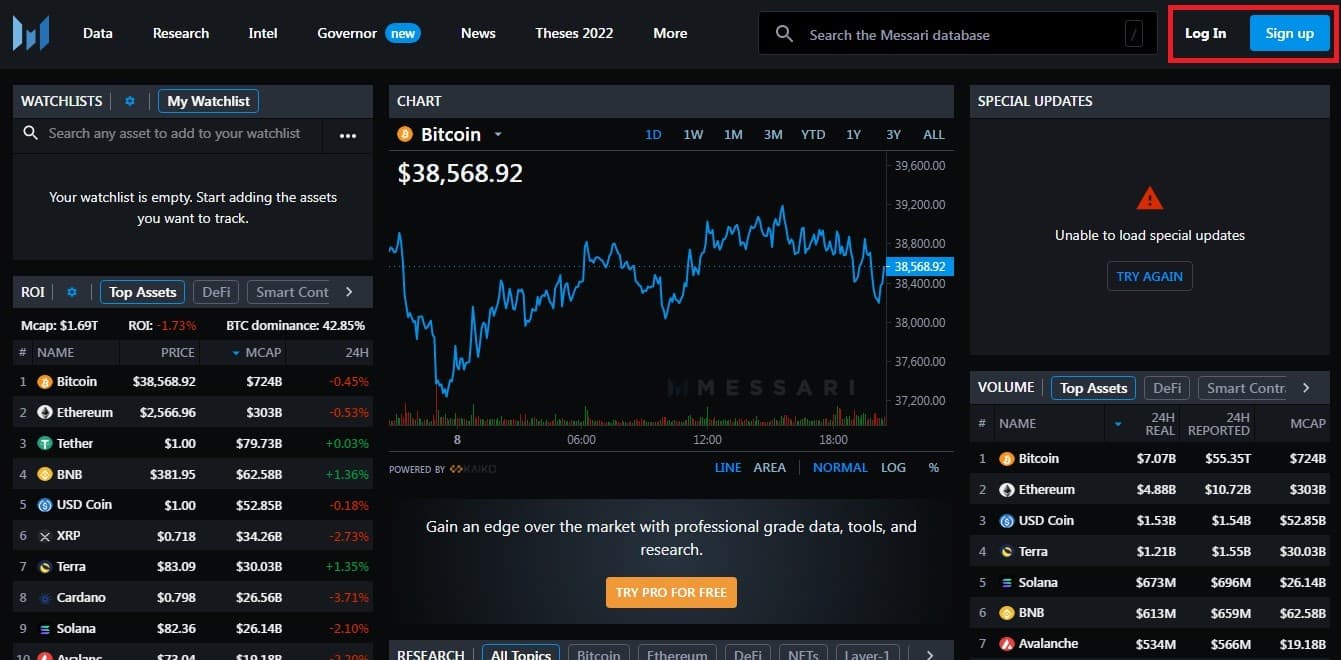Click TRY PRO FOR FREE button
The width and height of the screenshot is (1341, 660).
(671, 592)
